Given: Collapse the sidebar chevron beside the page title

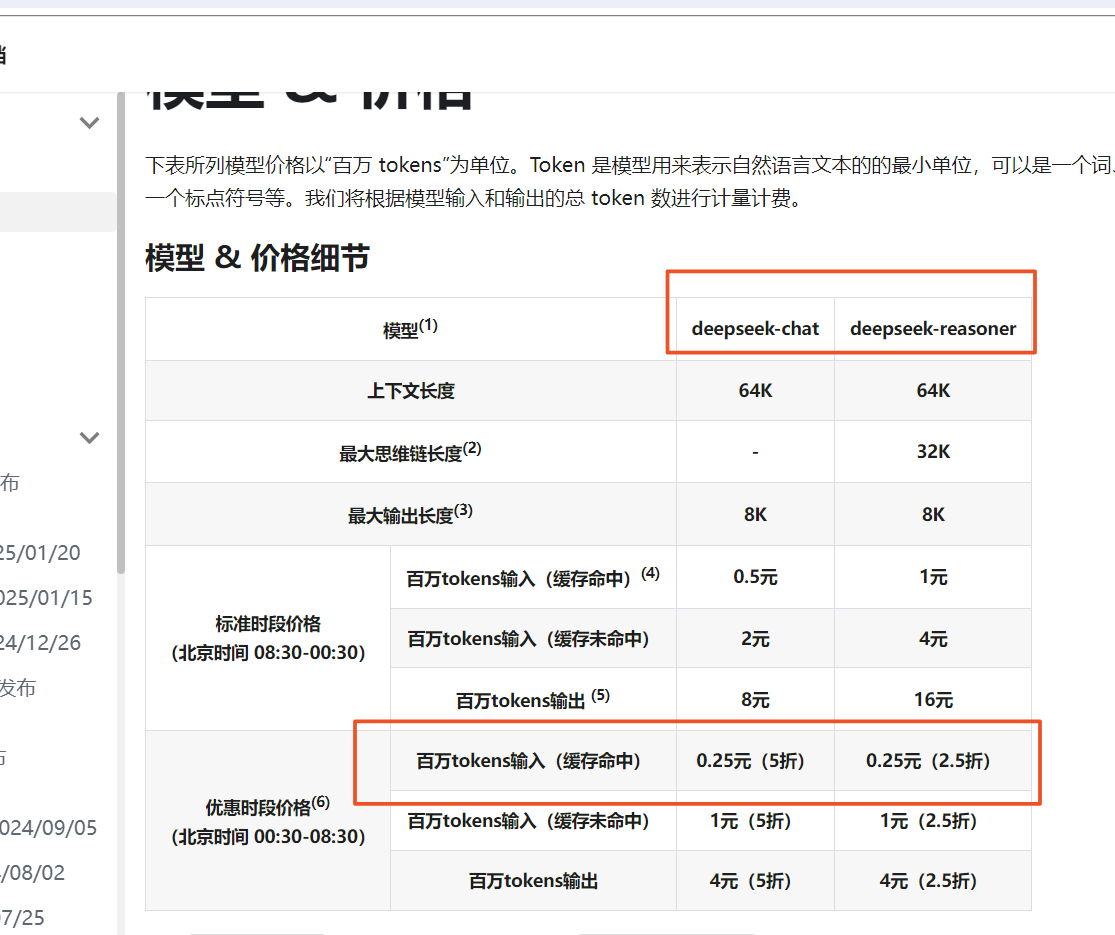Looking at the screenshot, I should [89, 122].
